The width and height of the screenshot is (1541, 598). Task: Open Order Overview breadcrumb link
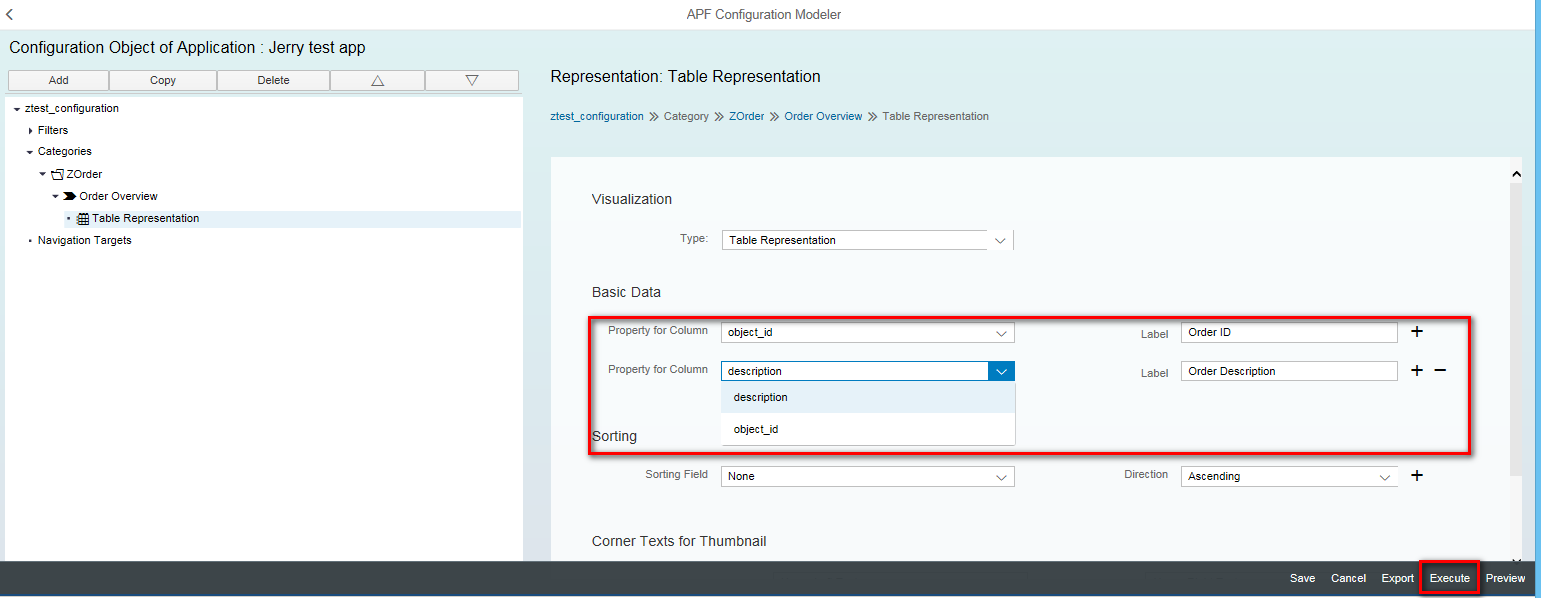[823, 116]
